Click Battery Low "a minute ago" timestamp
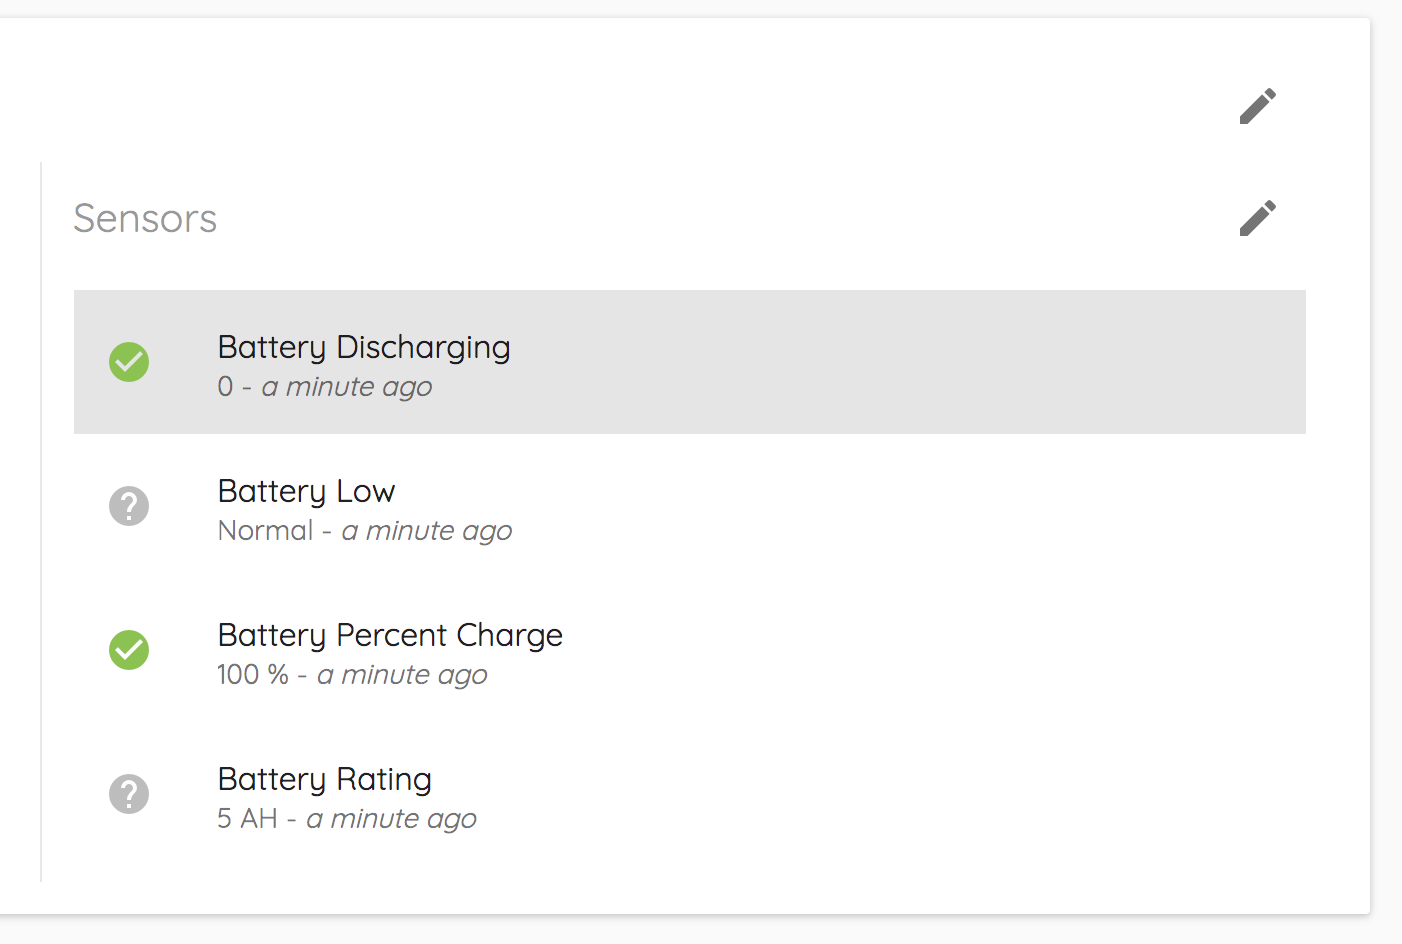 click(x=427, y=531)
